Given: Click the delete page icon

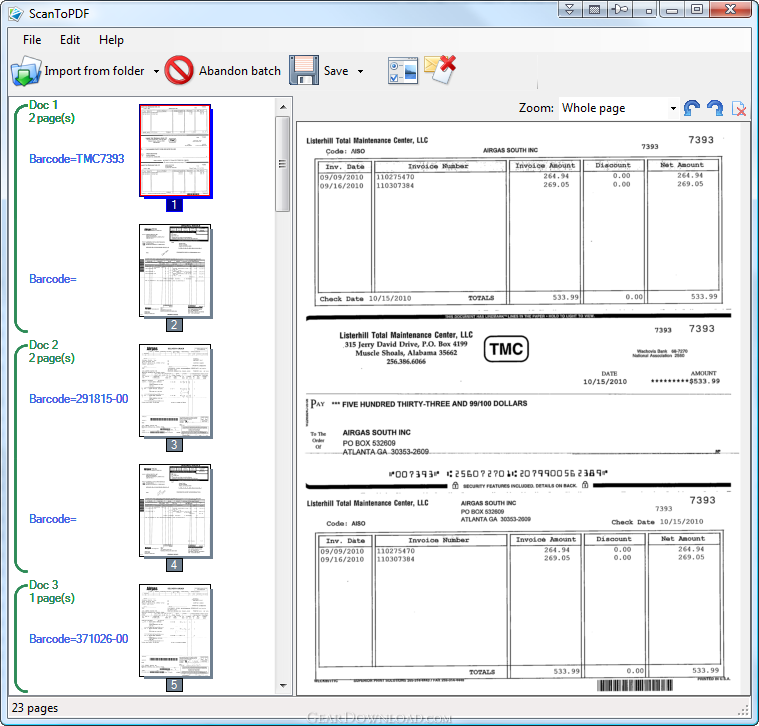Looking at the screenshot, I should (740, 108).
